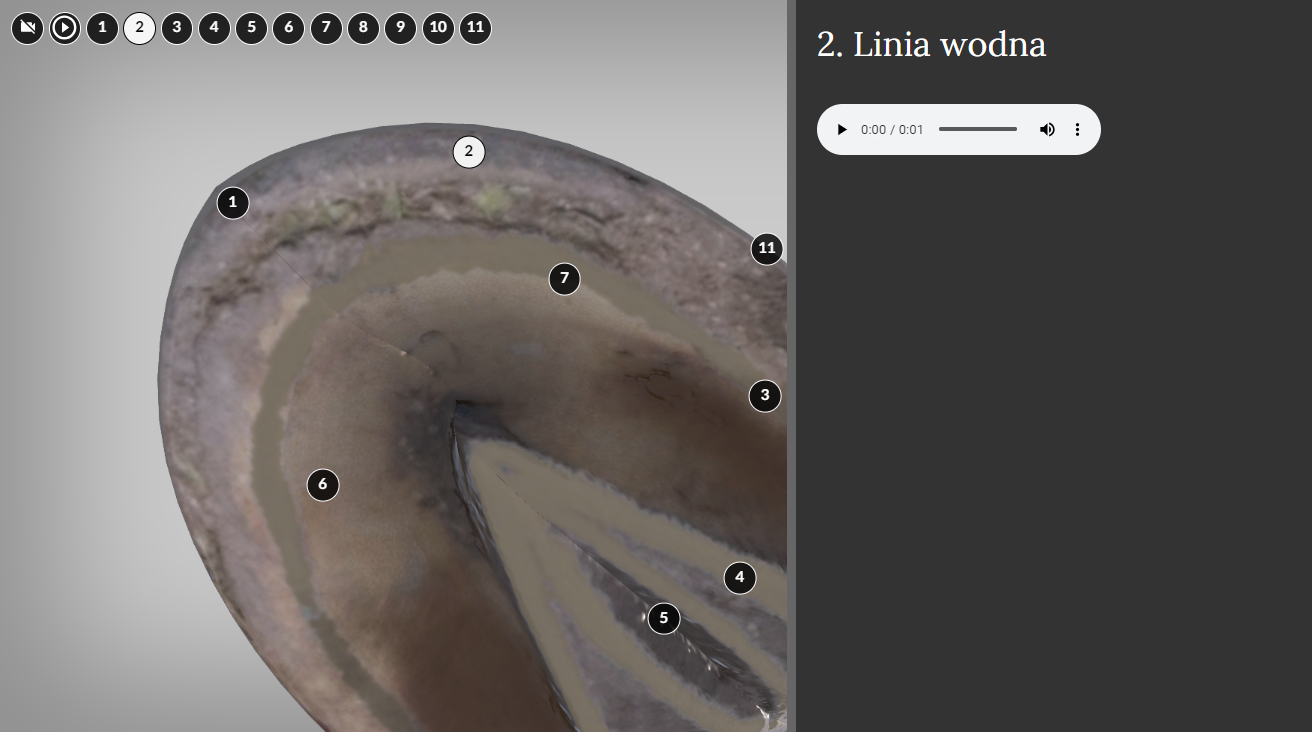Image resolution: width=1312 pixels, height=732 pixels.
Task: Toggle the camera-off icon in top toolbar
Action: (28, 28)
